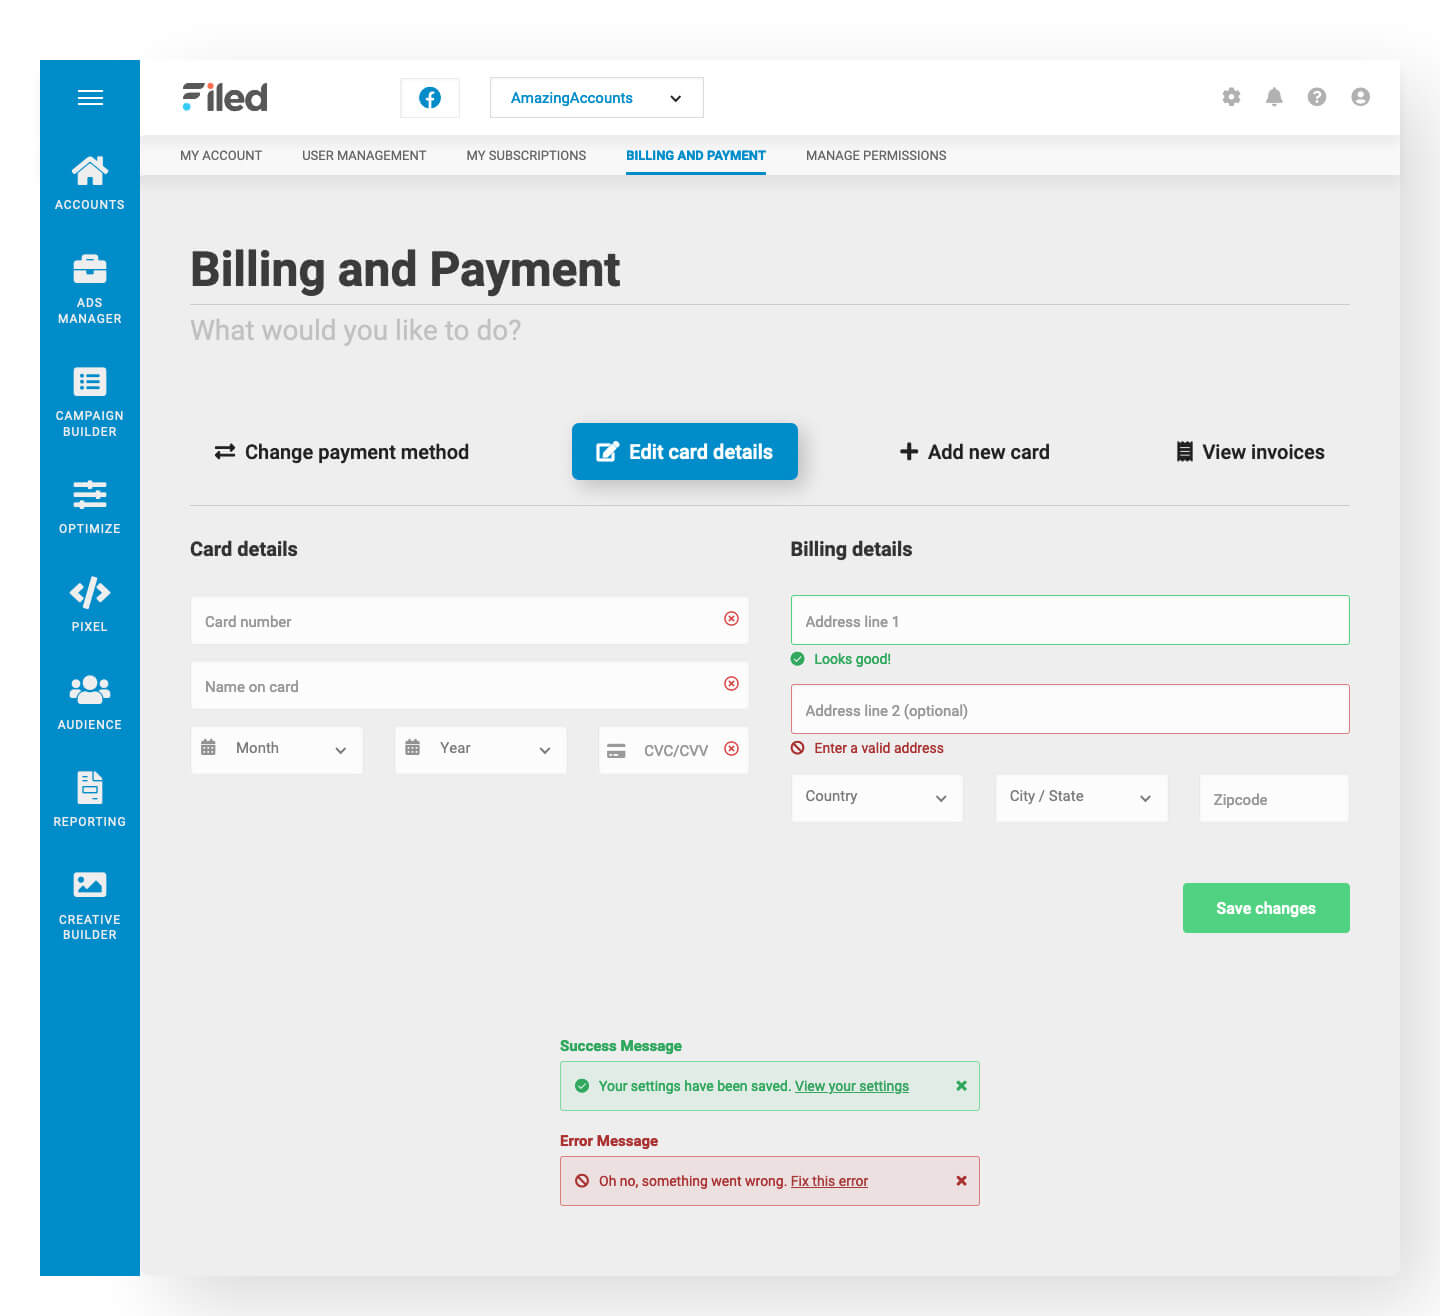The image size is (1440, 1316).
Task: Follow the Fix this error link
Action: (x=829, y=1181)
